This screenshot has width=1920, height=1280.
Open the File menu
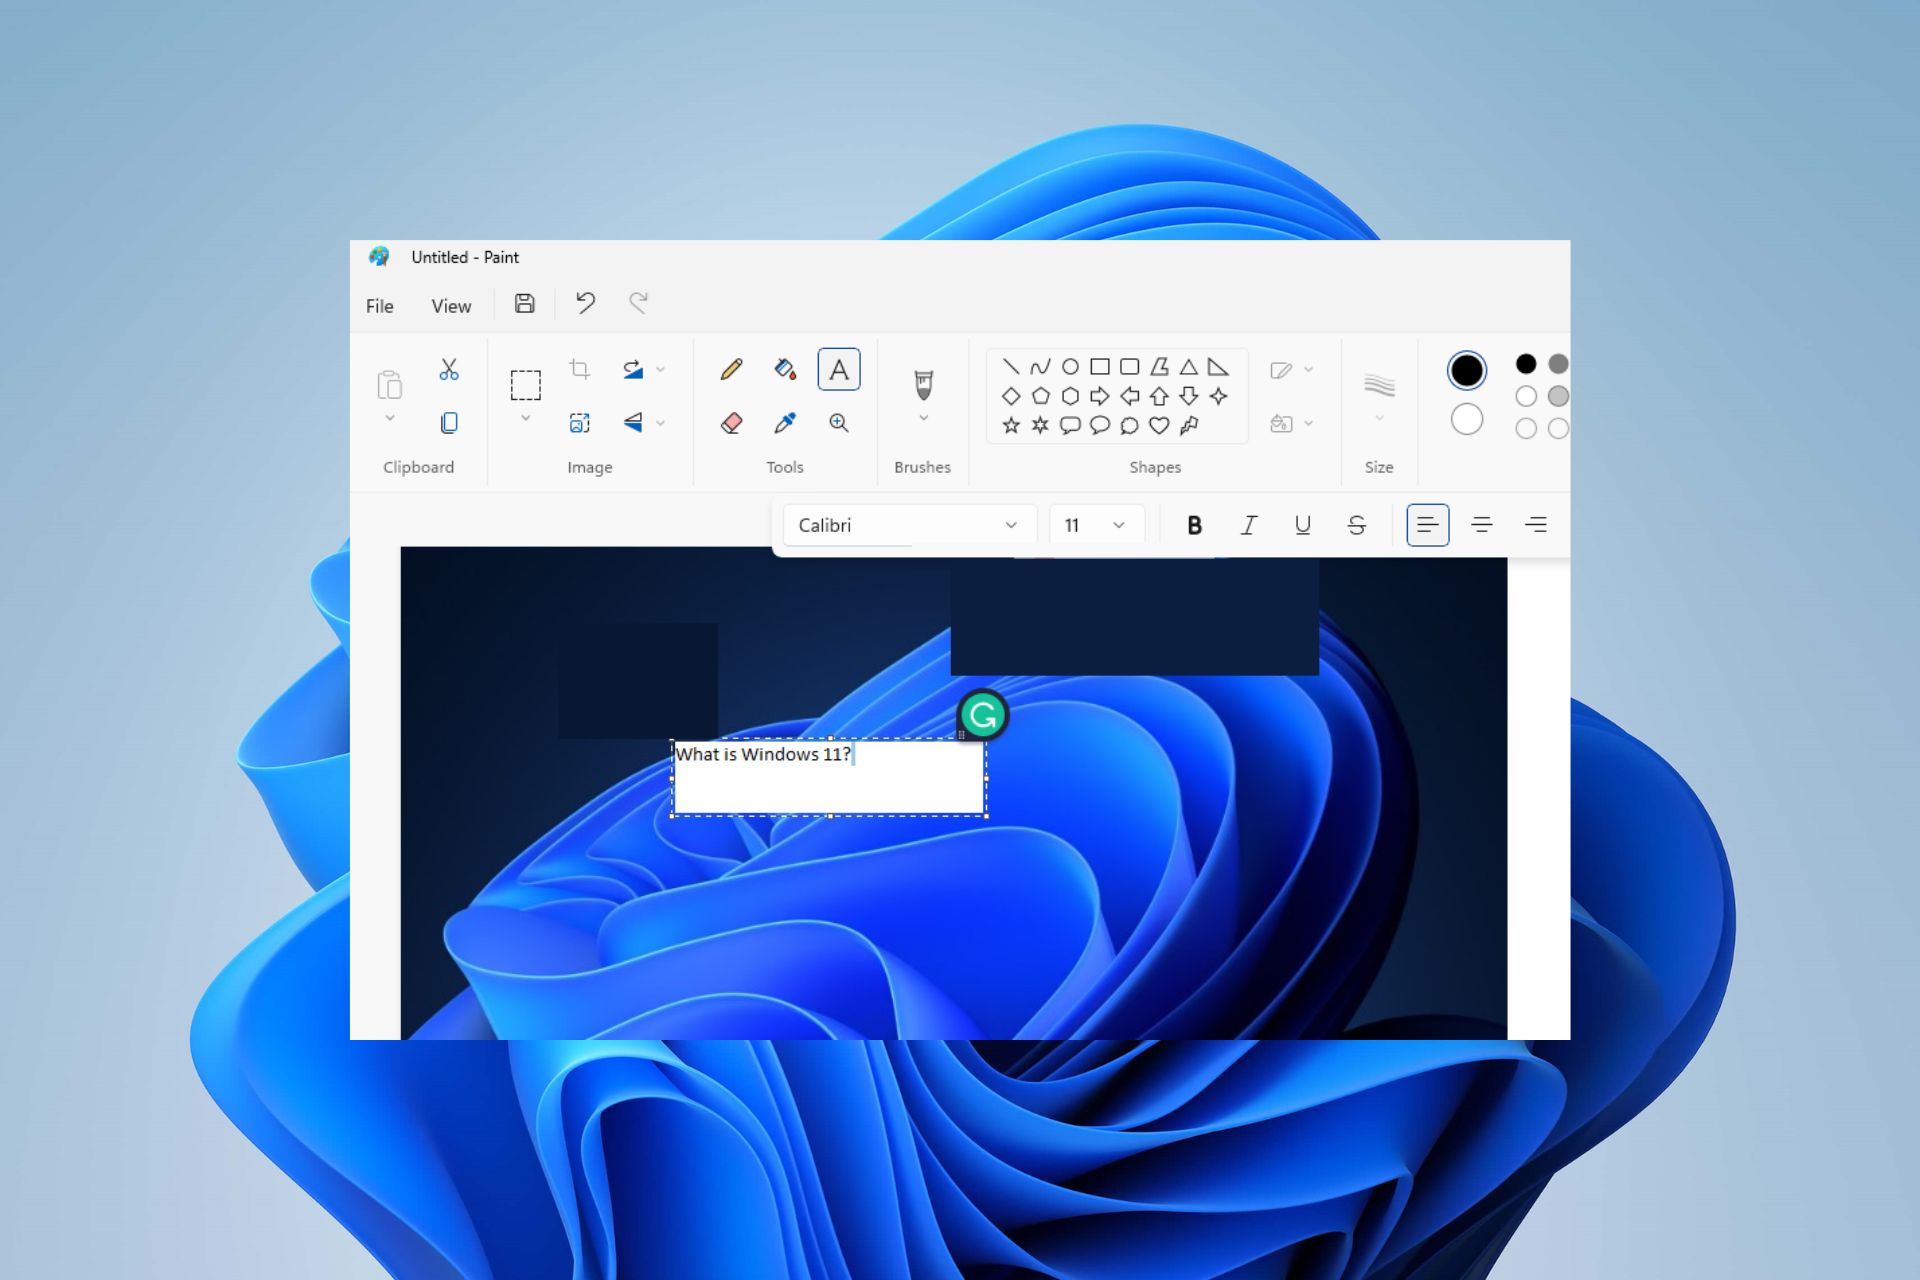point(379,306)
